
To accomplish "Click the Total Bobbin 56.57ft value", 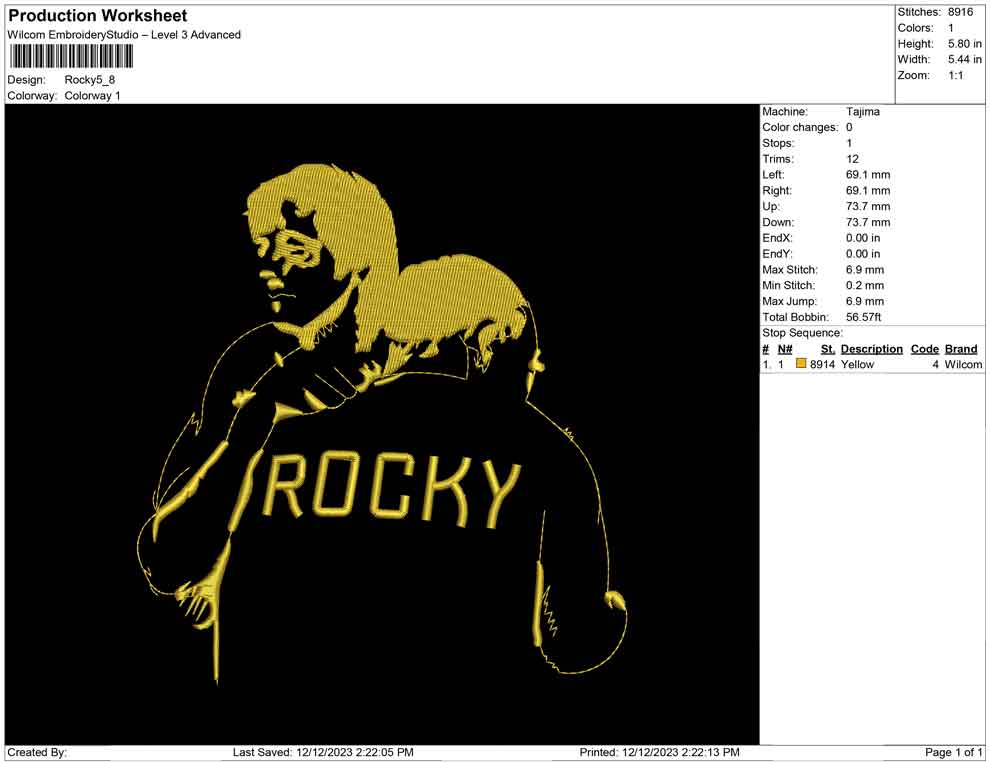I will (x=863, y=317).
